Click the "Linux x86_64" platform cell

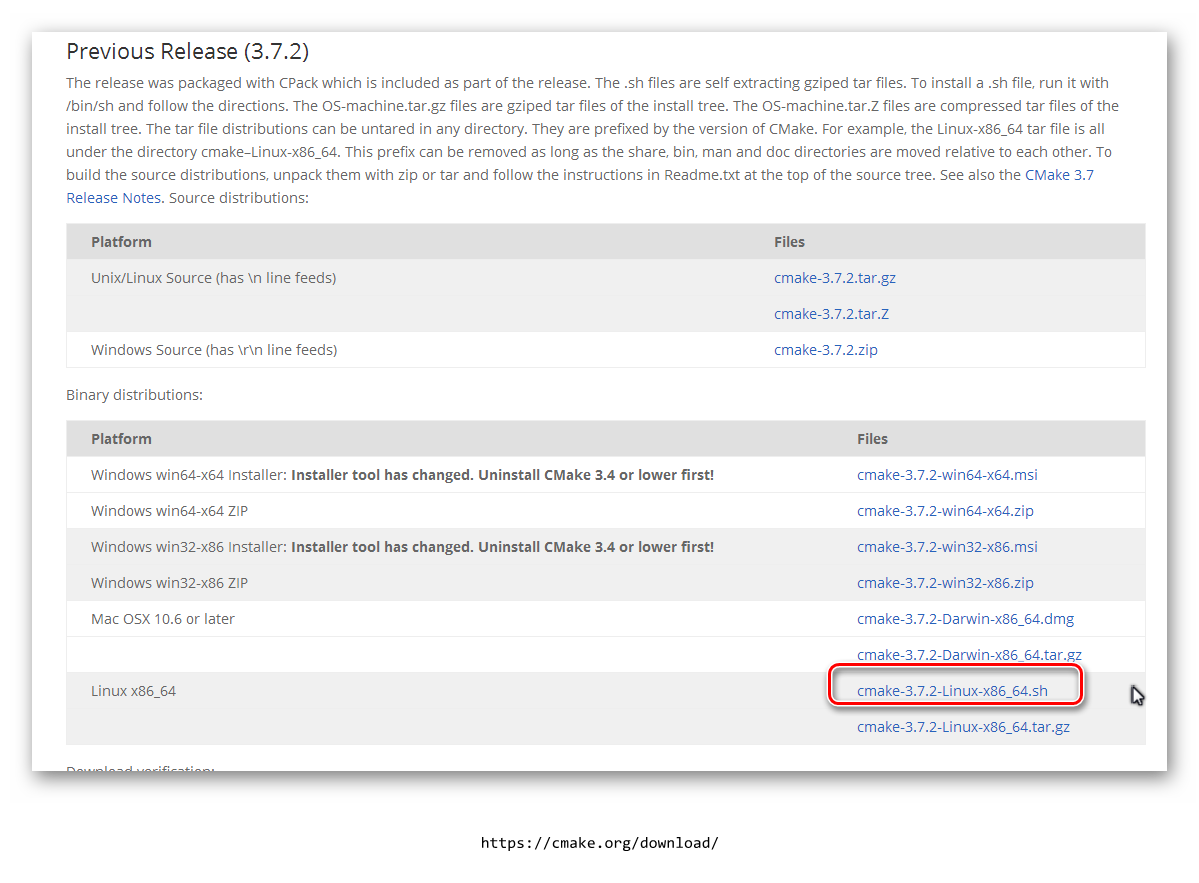pos(133,691)
